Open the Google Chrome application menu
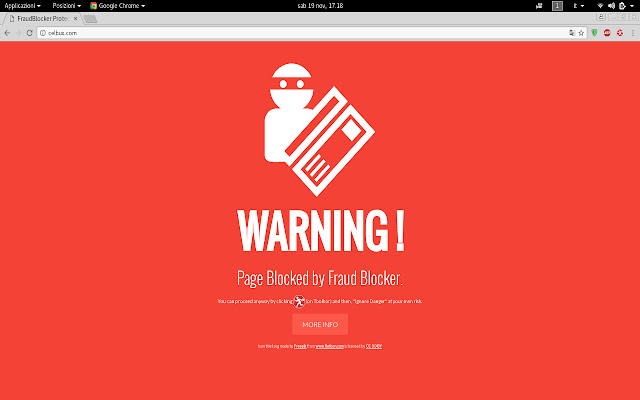 [x=118, y=6]
